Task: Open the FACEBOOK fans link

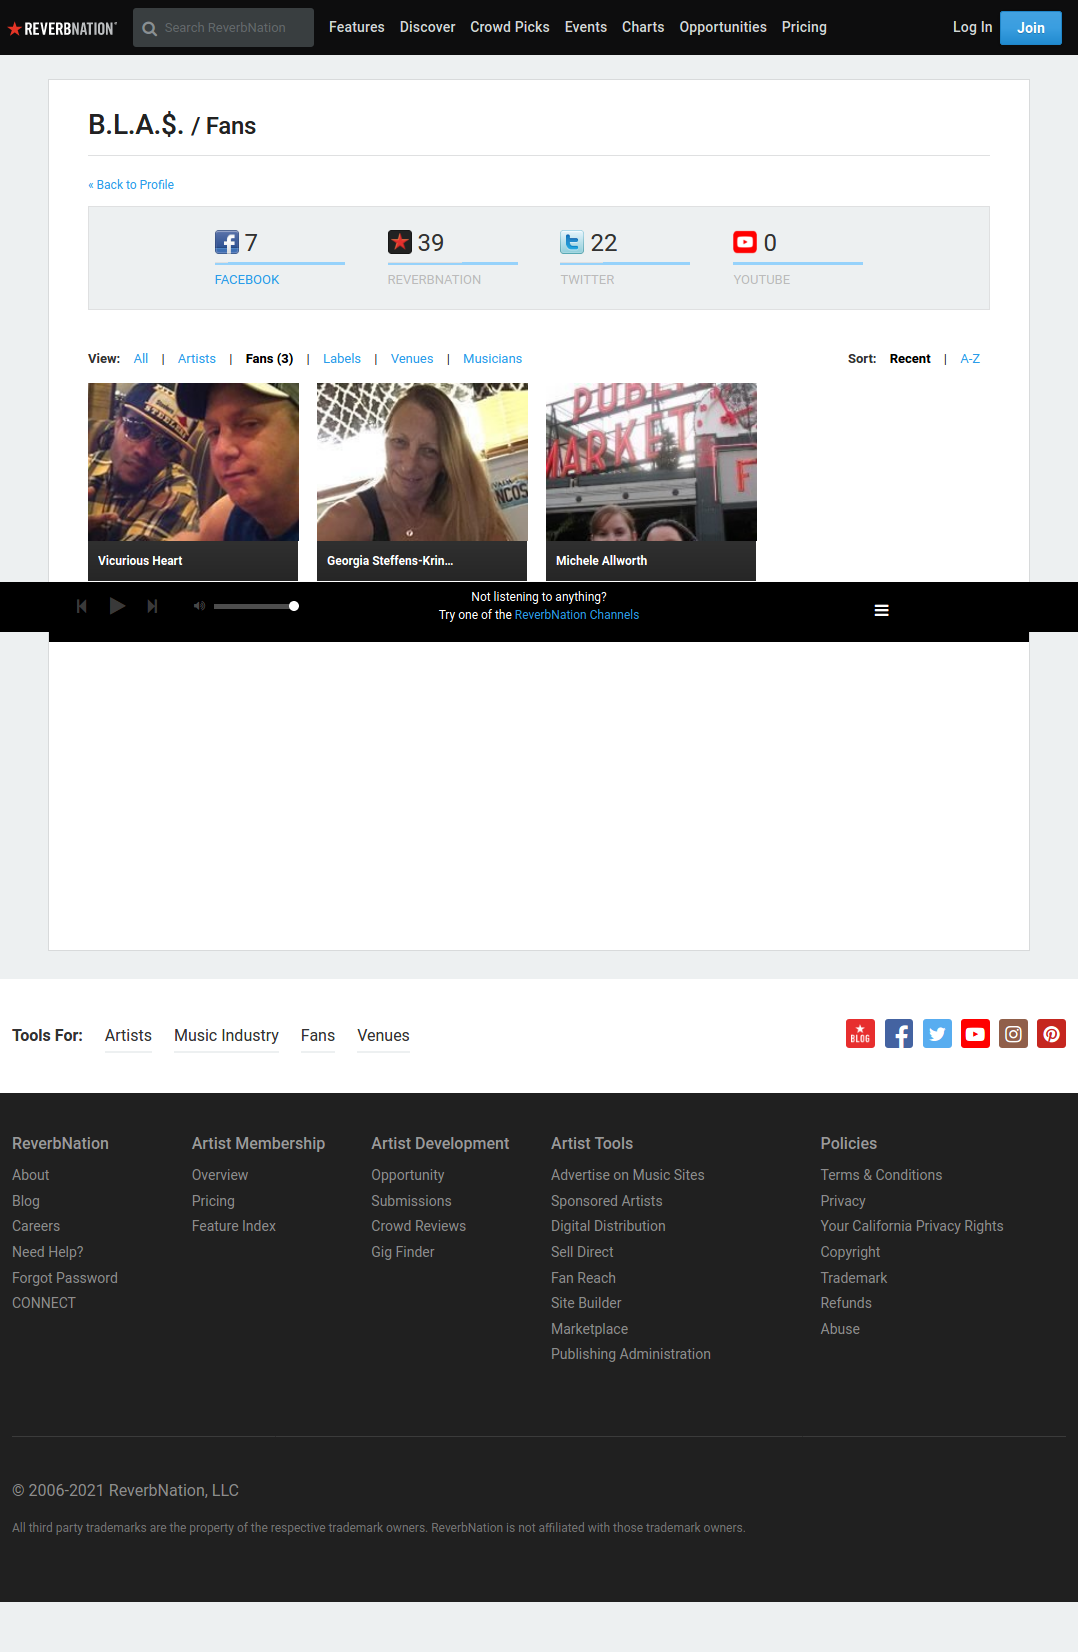Action: [247, 280]
